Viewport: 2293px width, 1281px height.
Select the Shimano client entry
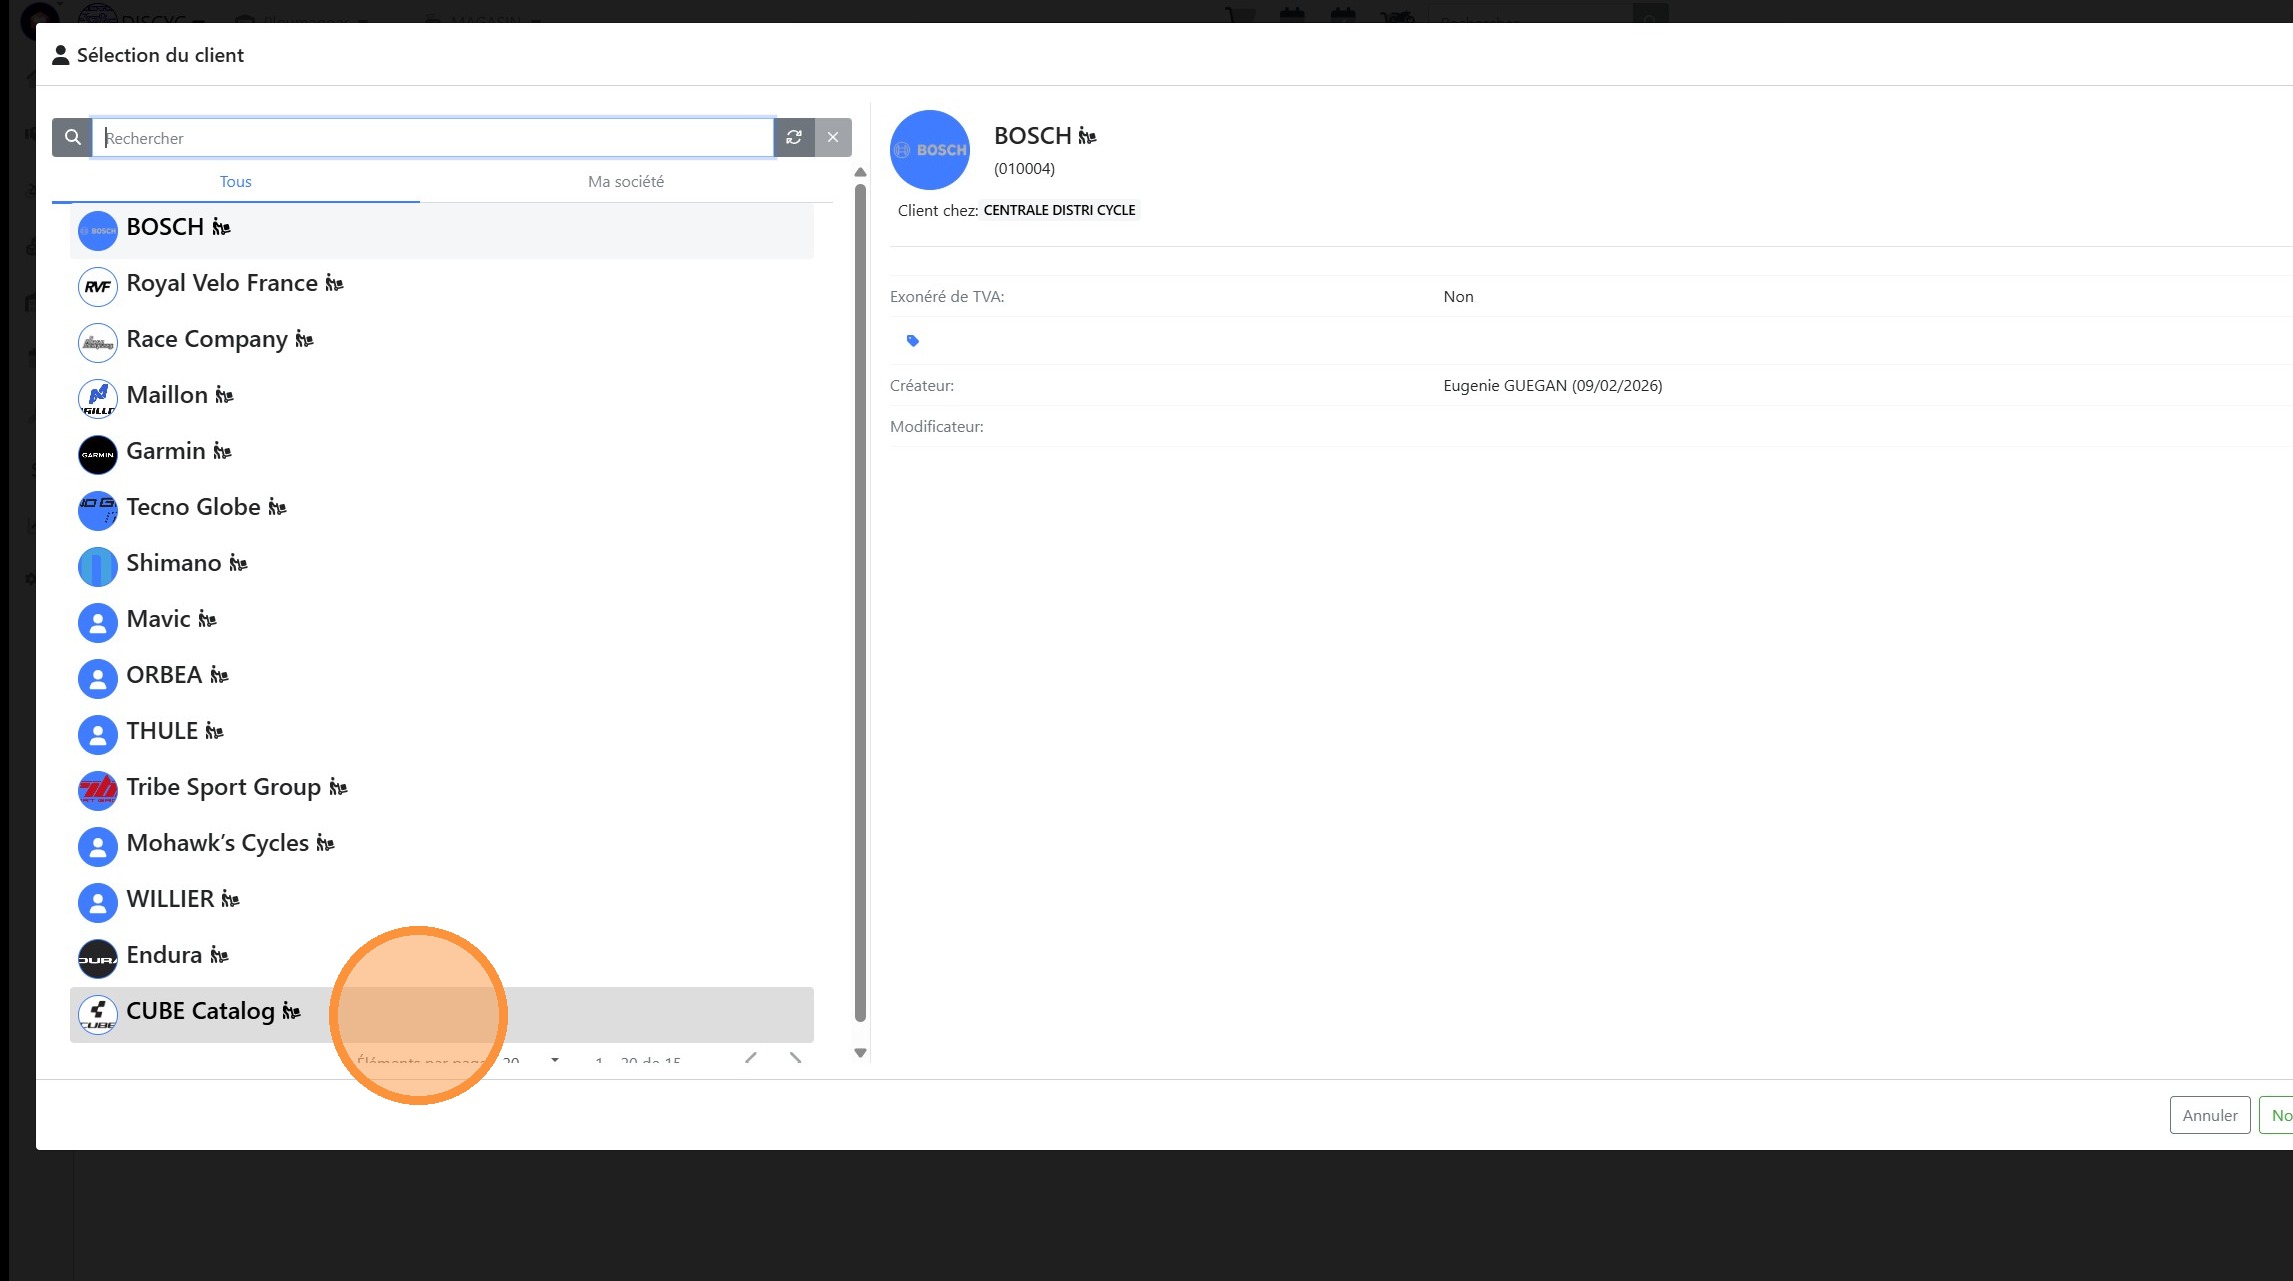(174, 564)
